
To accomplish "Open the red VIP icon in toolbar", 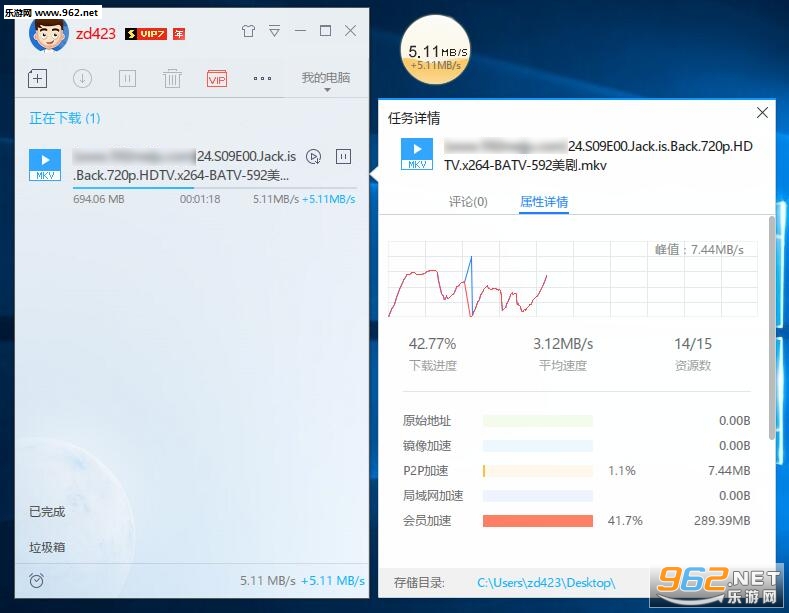I will click(x=217, y=79).
